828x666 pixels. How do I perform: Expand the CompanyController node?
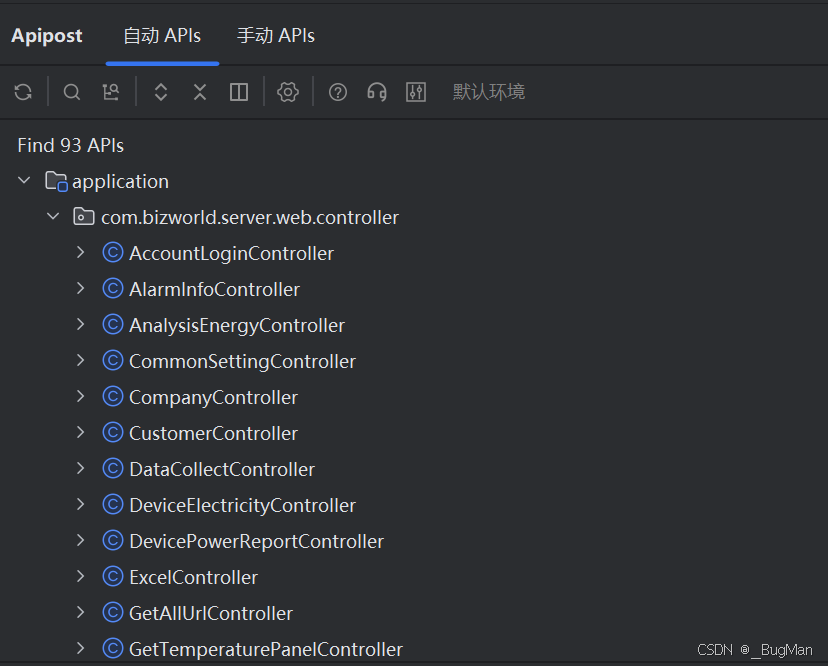coord(81,396)
